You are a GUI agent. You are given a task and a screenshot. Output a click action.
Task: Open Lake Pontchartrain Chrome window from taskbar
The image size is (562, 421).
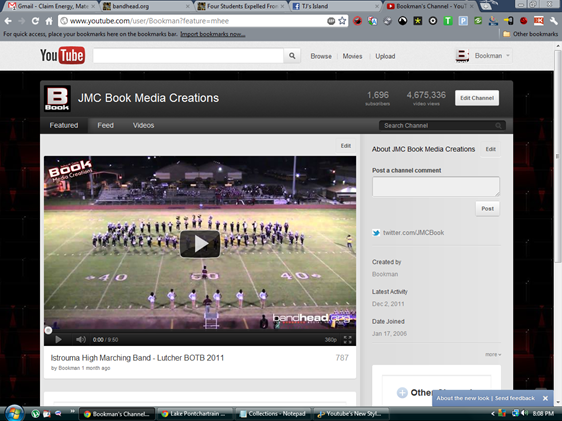pos(195,414)
